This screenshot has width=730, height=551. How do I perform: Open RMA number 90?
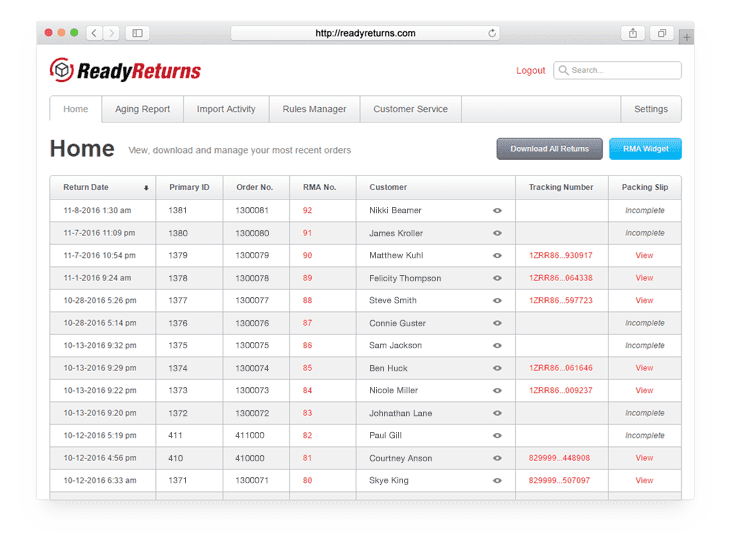click(x=307, y=255)
